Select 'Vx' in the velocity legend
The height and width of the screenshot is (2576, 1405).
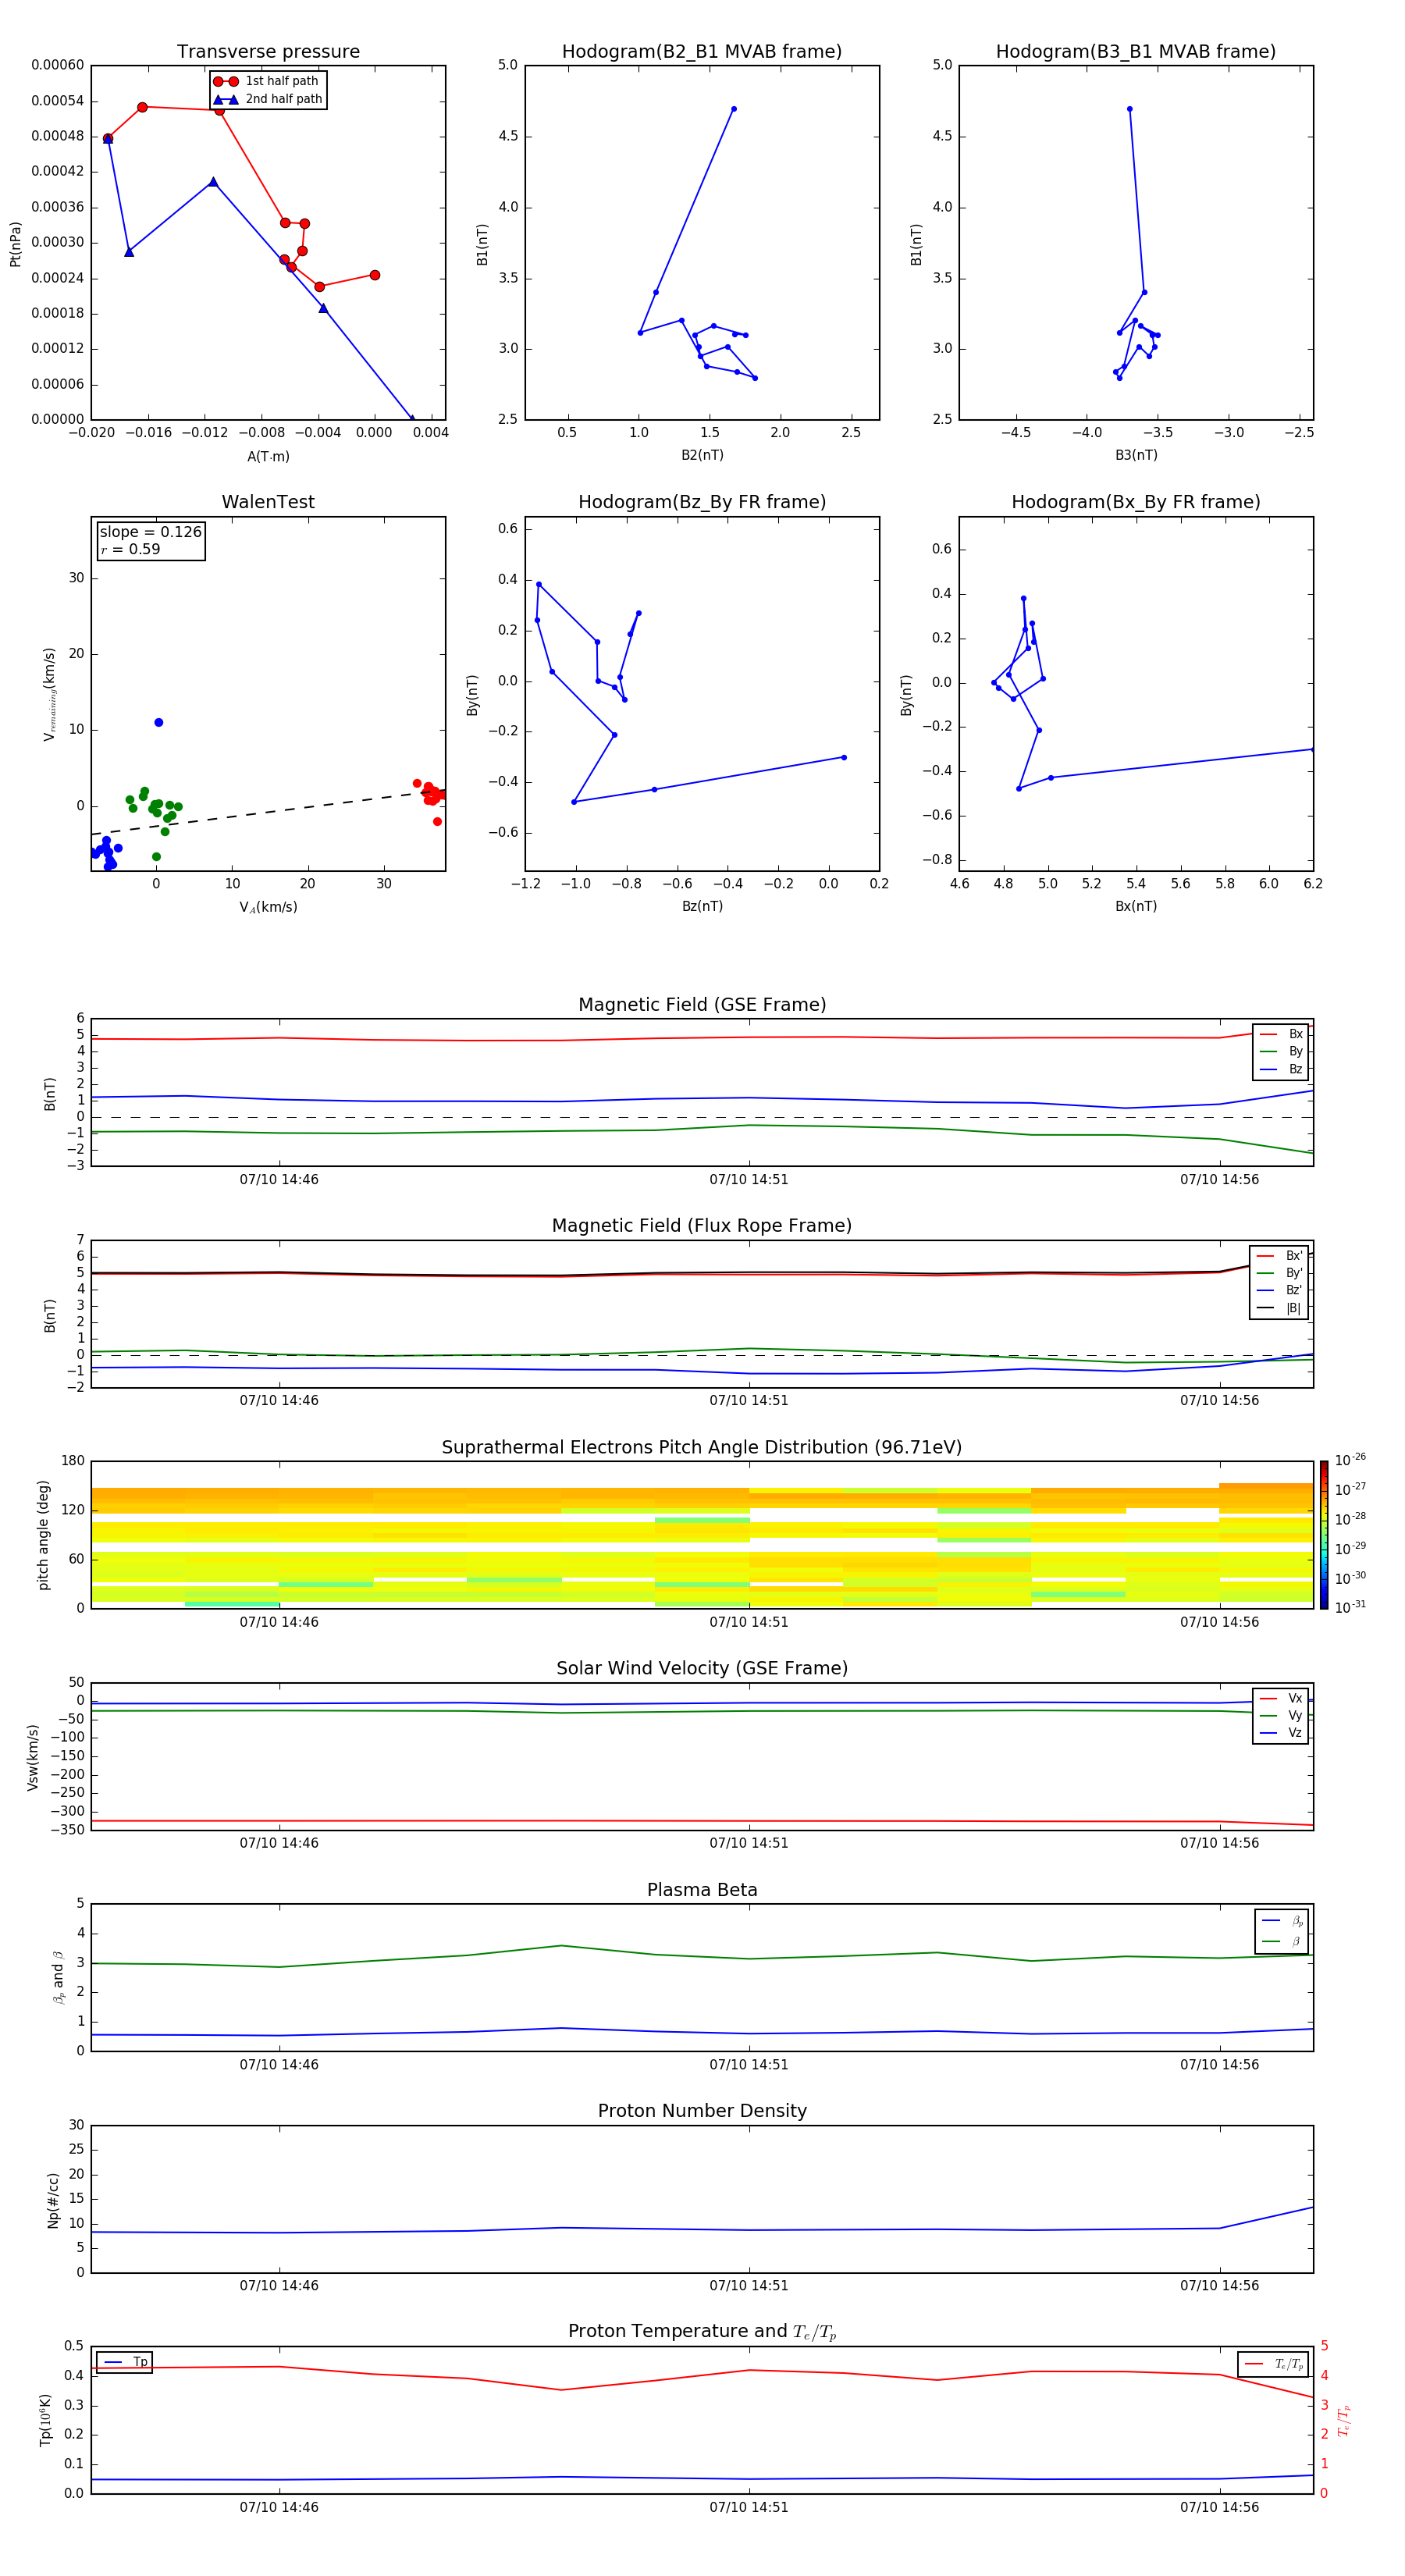point(1281,1698)
